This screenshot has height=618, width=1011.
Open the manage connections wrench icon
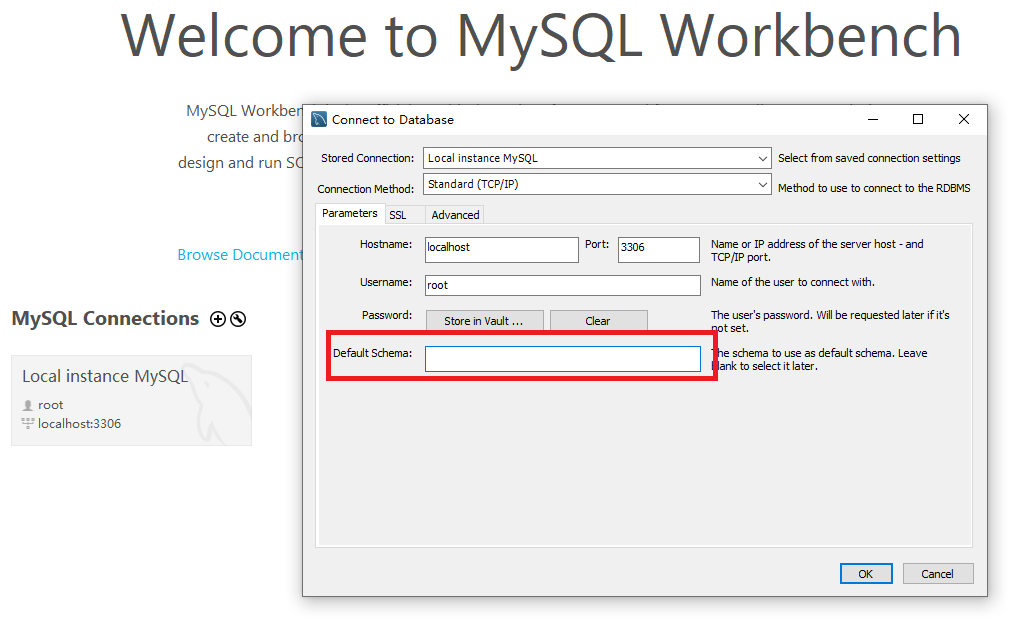tap(238, 319)
